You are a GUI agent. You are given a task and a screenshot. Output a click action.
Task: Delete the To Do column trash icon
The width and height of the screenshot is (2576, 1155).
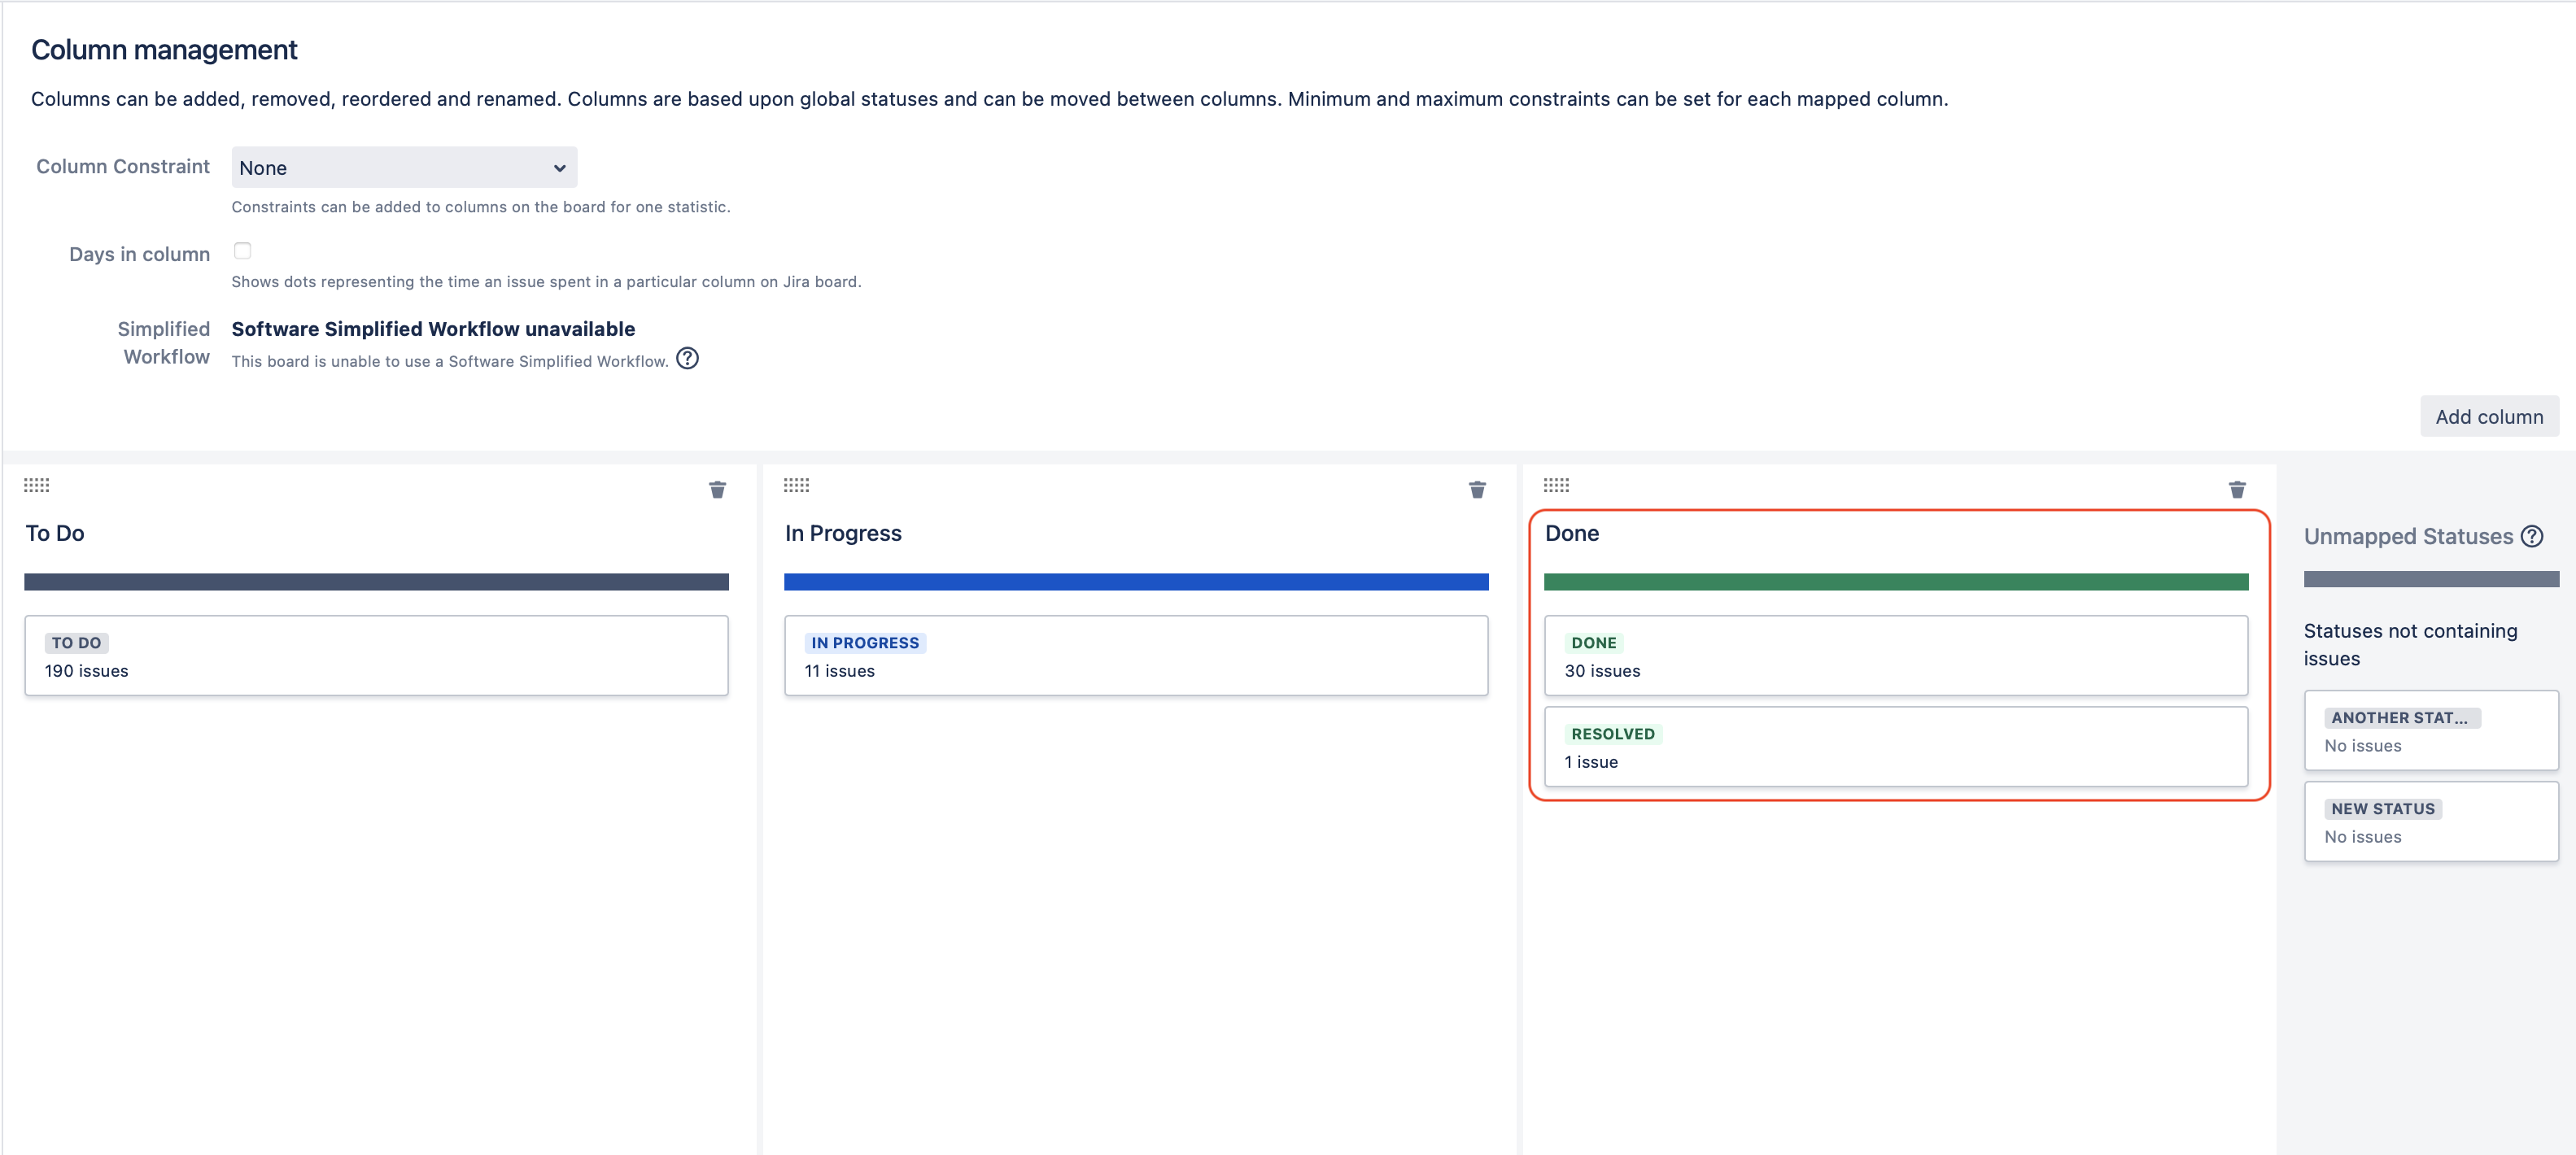pos(717,490)
